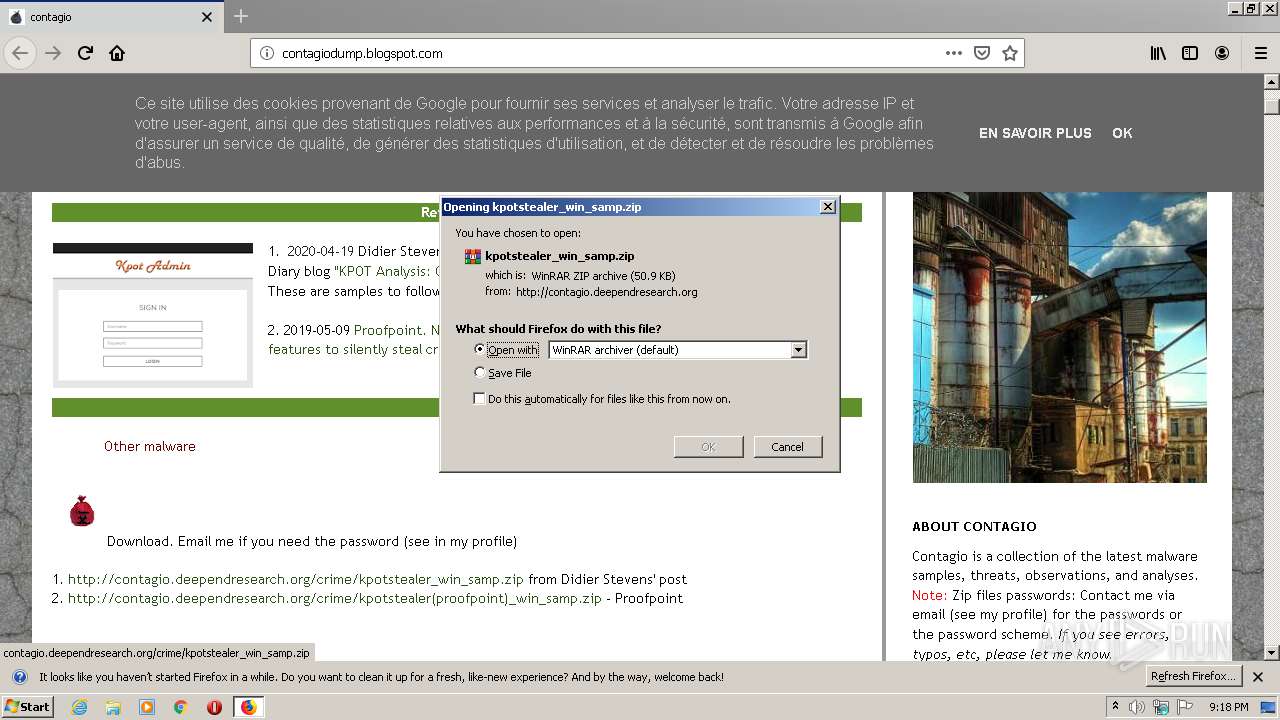Accept cookies with the OK link
1280x720 pixels.
pos(1122,133)
